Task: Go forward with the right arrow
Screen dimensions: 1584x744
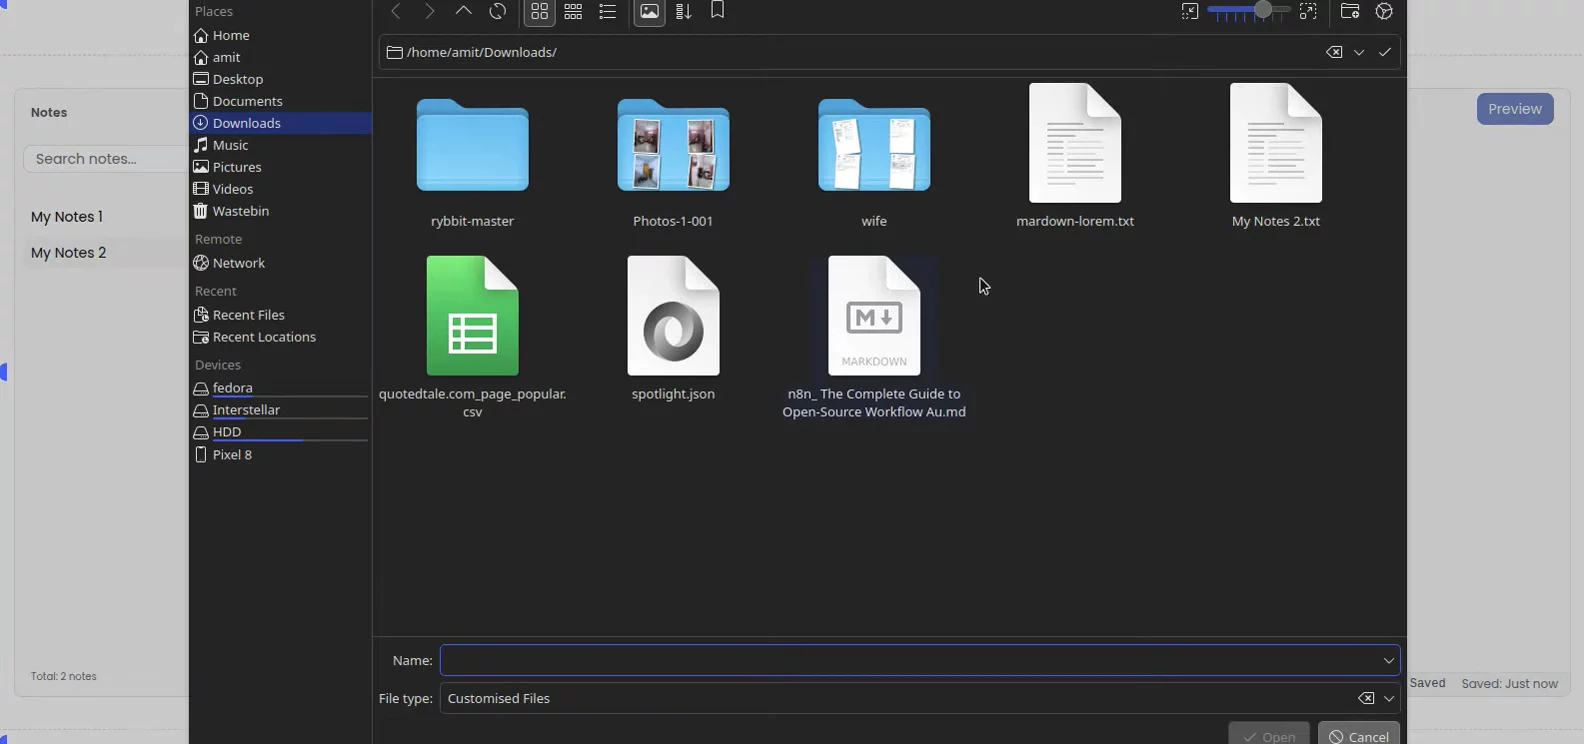Action: click(430, 11)
